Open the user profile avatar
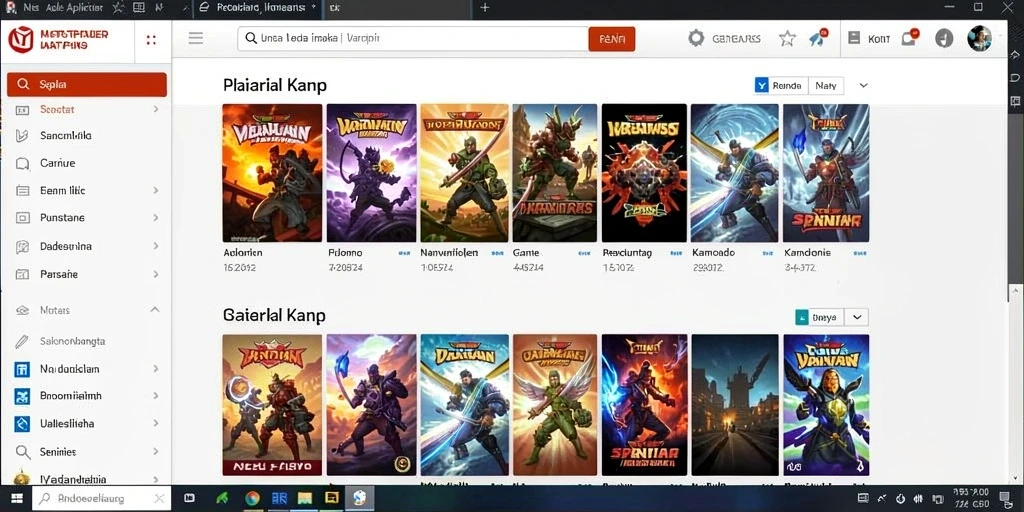The height and width of the screenshot is (512, 1024). tap(979, 39)
